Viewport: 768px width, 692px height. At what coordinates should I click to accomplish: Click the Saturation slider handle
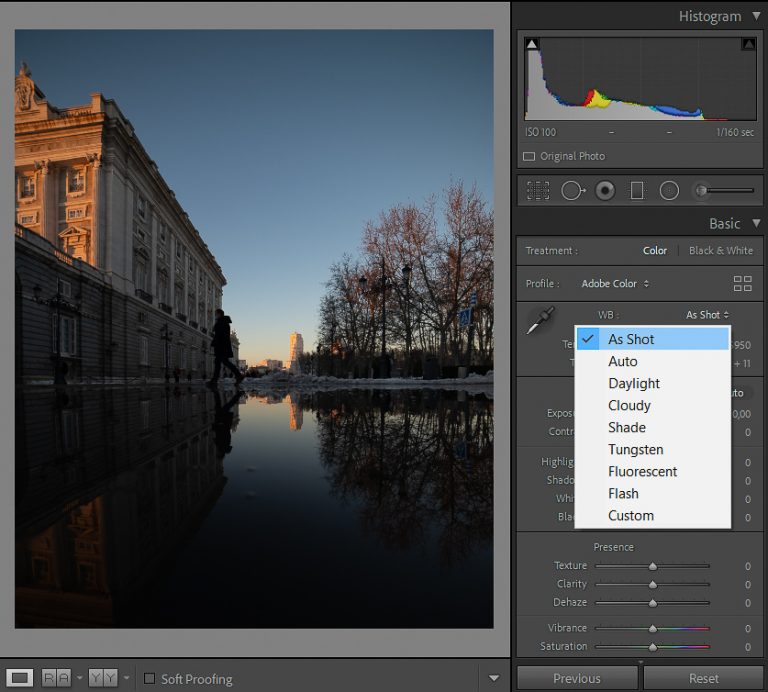point(652,647)
